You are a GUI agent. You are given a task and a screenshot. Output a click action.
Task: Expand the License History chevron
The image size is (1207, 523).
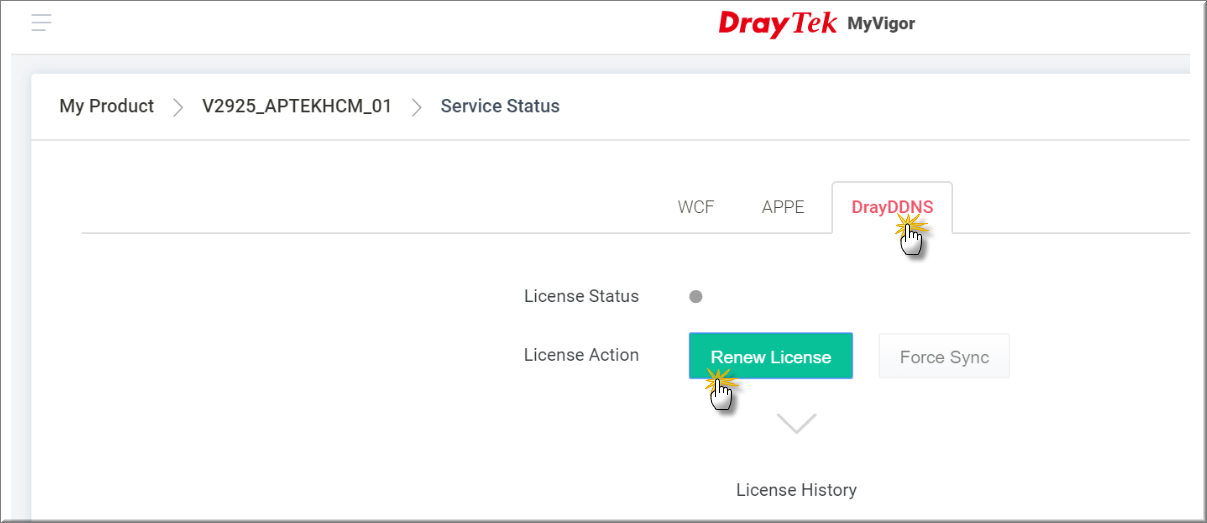(797, 423)
